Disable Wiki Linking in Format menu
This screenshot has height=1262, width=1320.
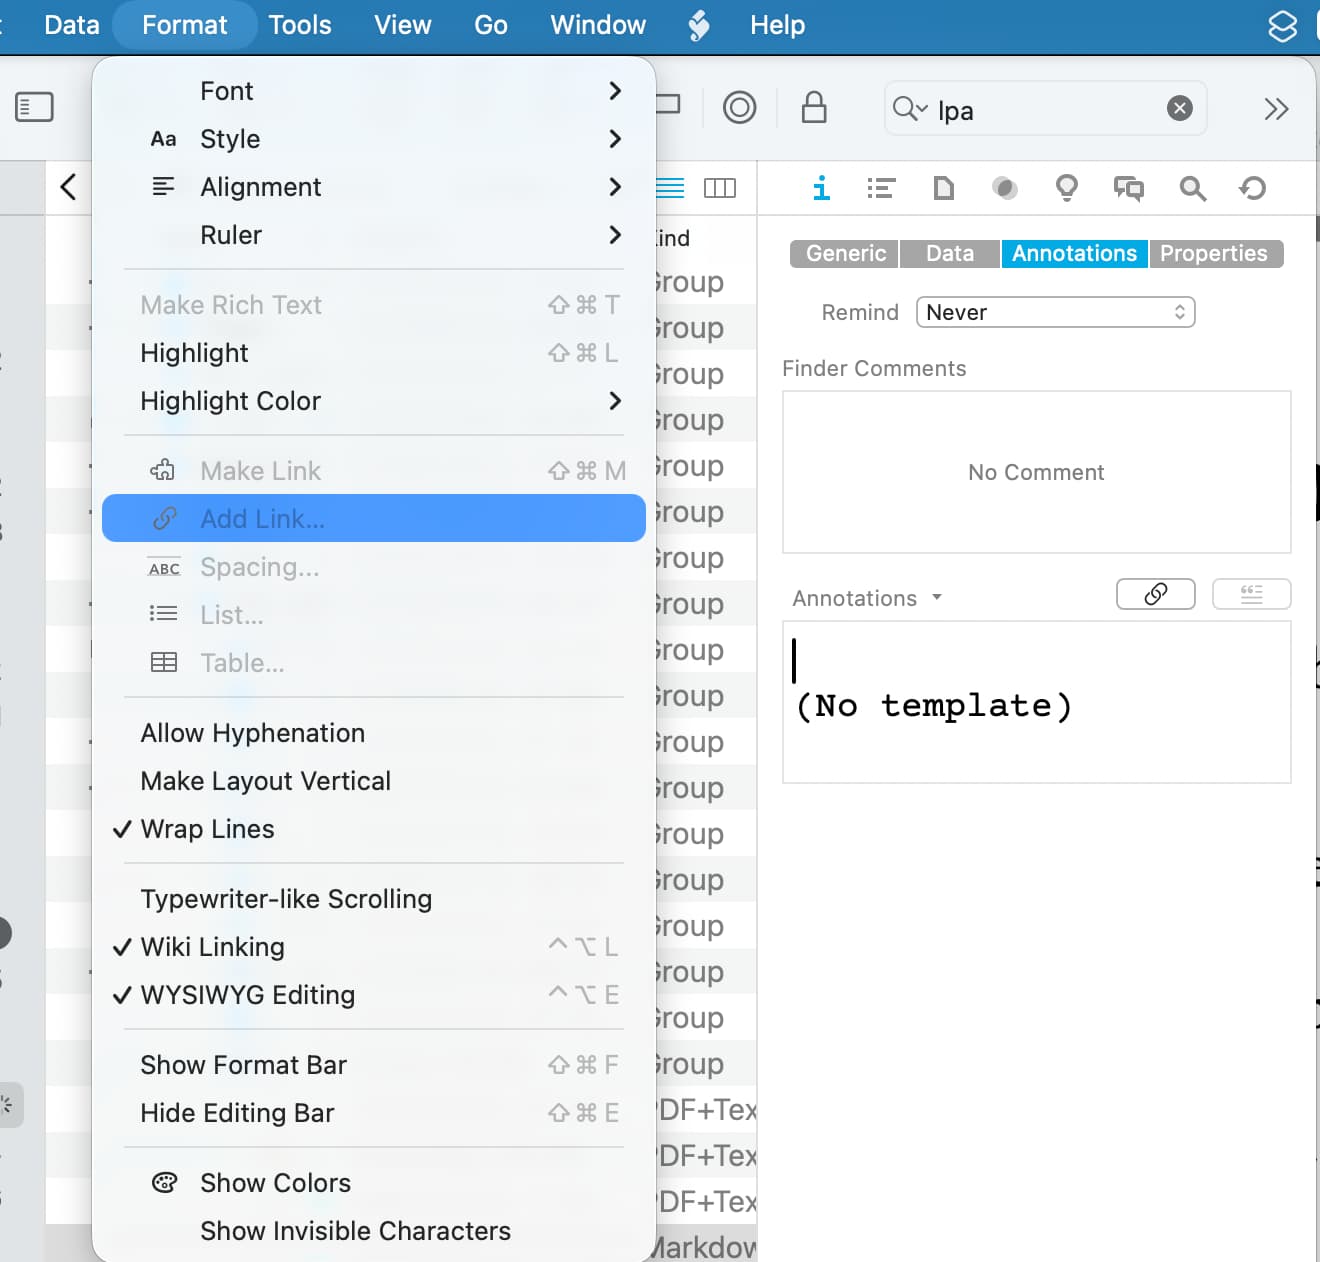coord(212,947)
